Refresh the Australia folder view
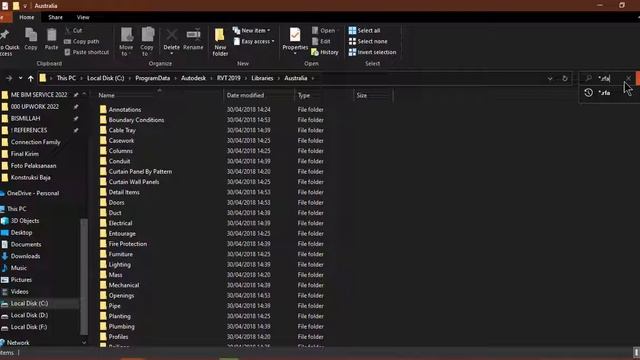Screen dimensions: 640x360 pos(565,78)
